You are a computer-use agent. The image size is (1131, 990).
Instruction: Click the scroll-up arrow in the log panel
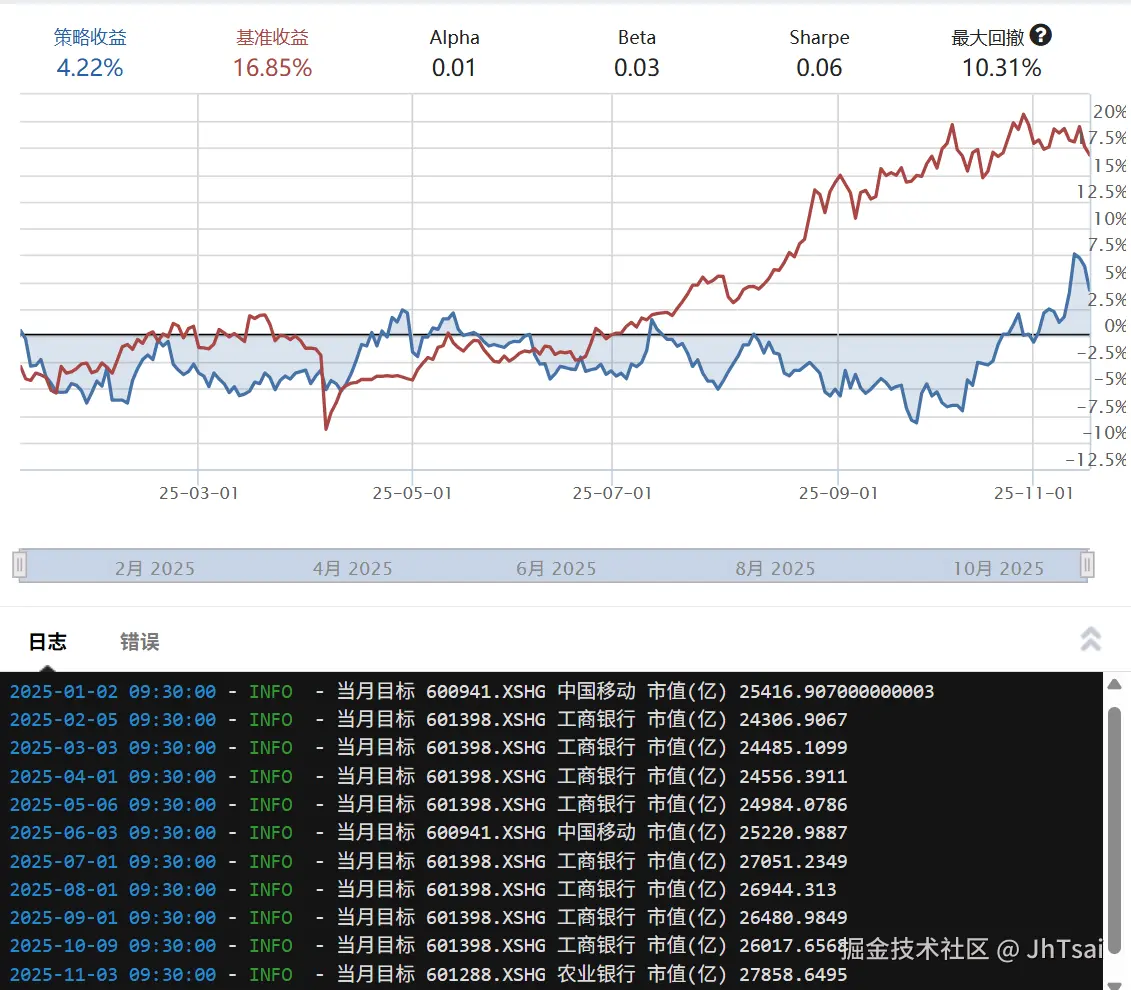(x=1113, y=684)
